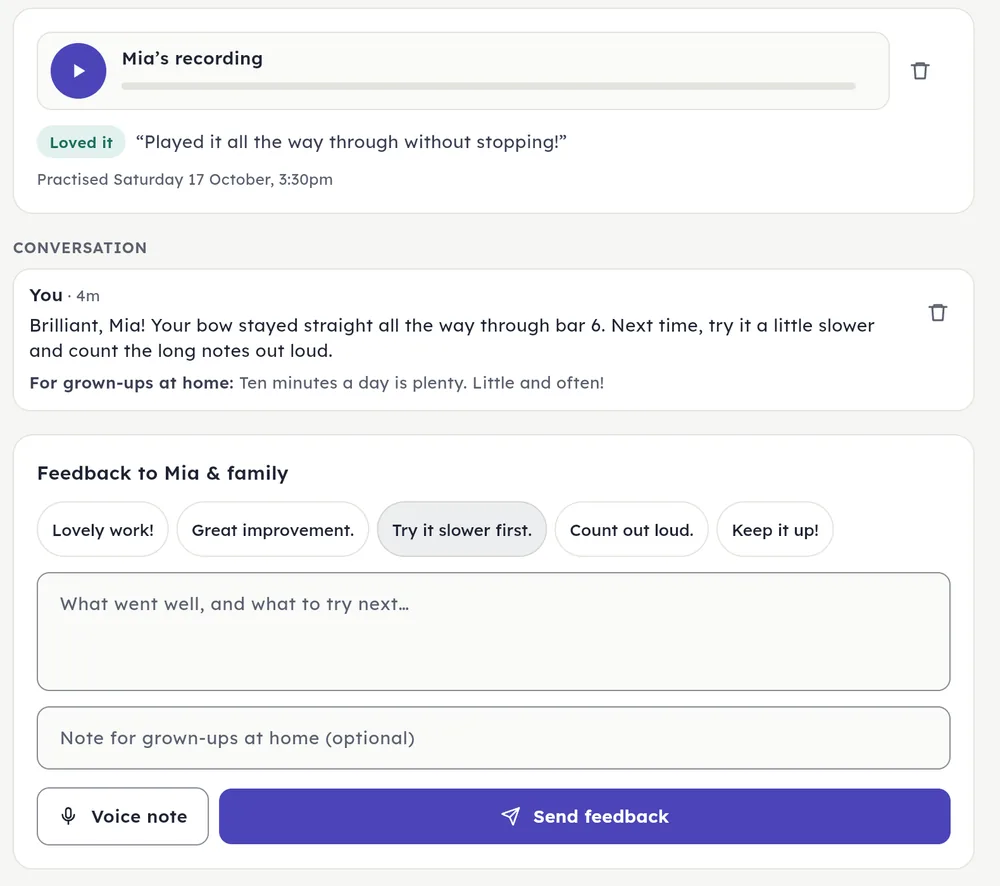Delete Mia's recording with trash icon
This screenshot has height=886, width=1000.
click(x=920, y=71)
